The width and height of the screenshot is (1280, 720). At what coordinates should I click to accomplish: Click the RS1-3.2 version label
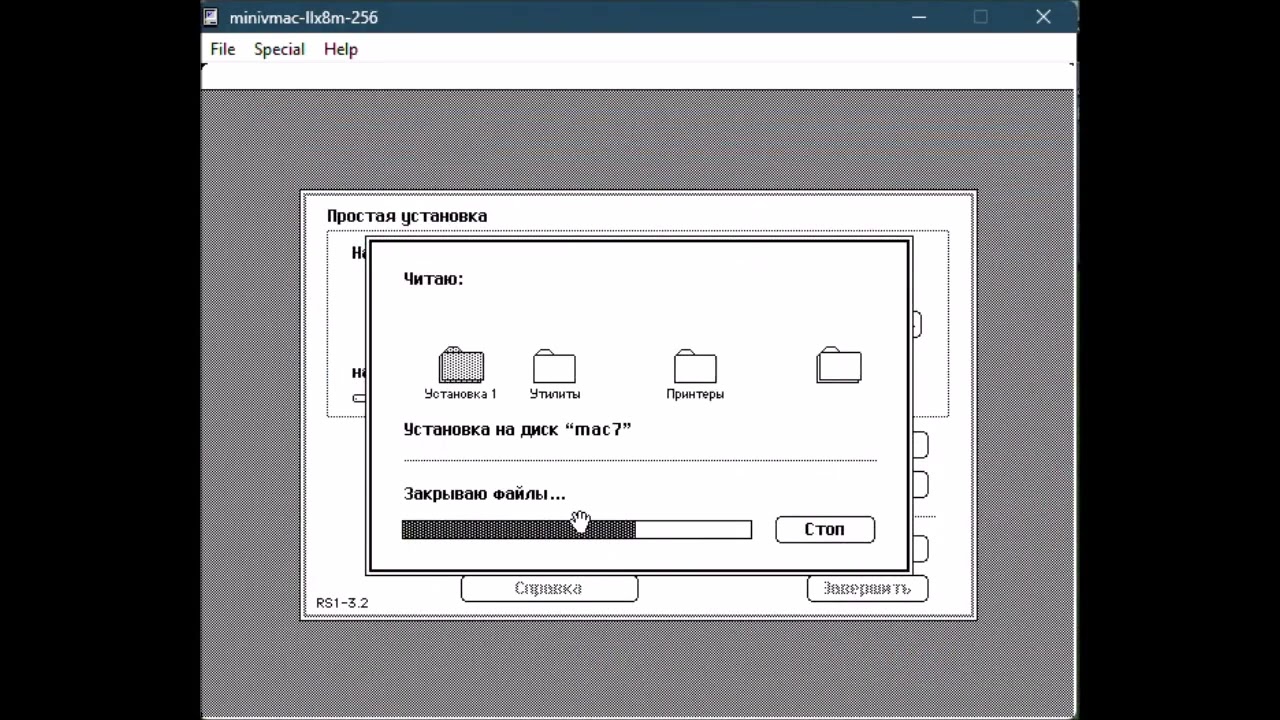(x=342, y=603)
